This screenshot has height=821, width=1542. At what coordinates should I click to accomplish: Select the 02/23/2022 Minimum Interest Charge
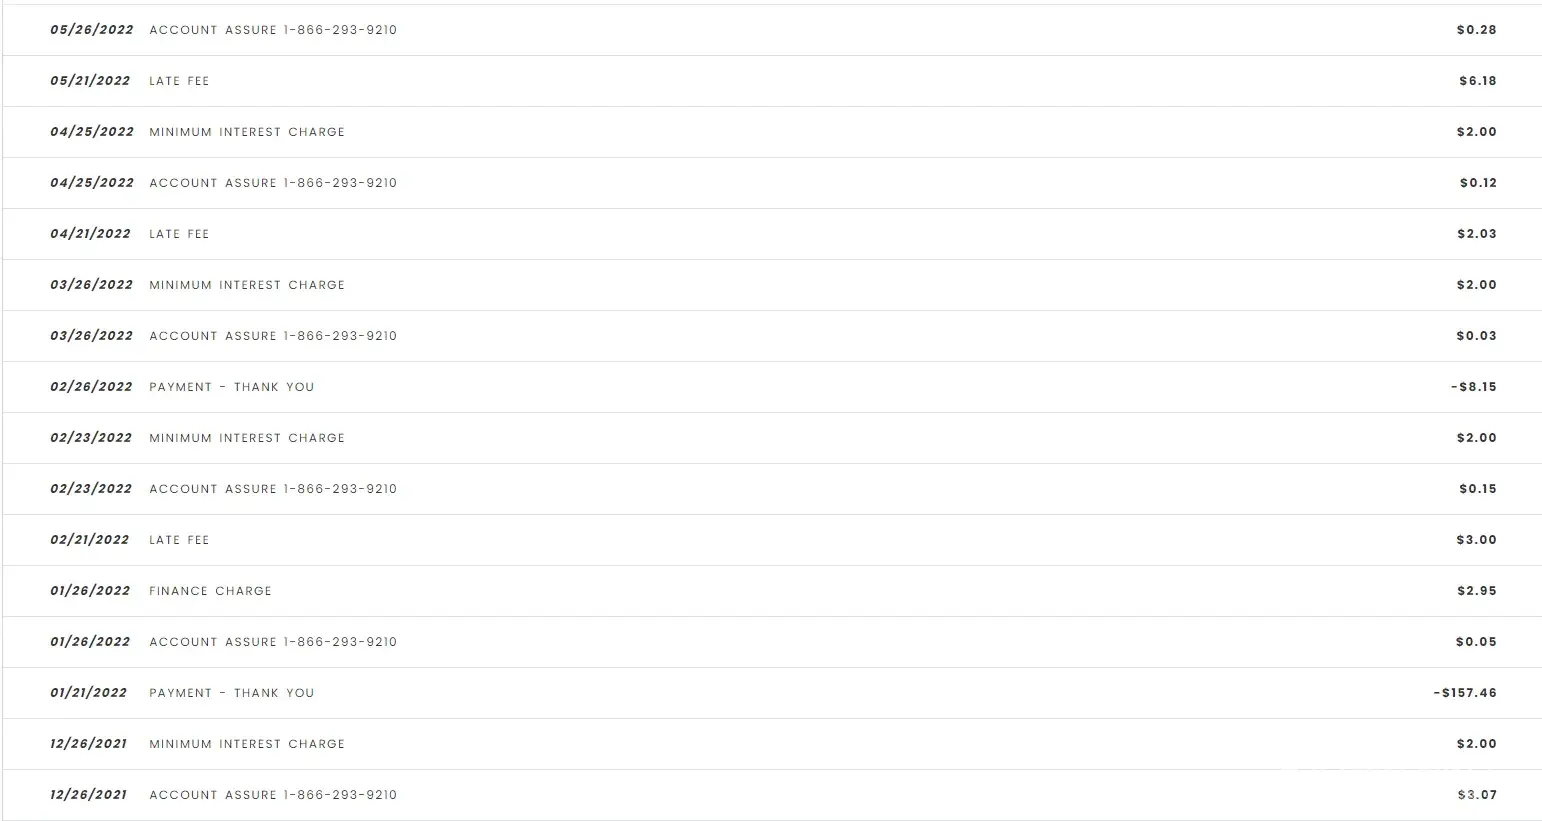(x=772, y=438)
